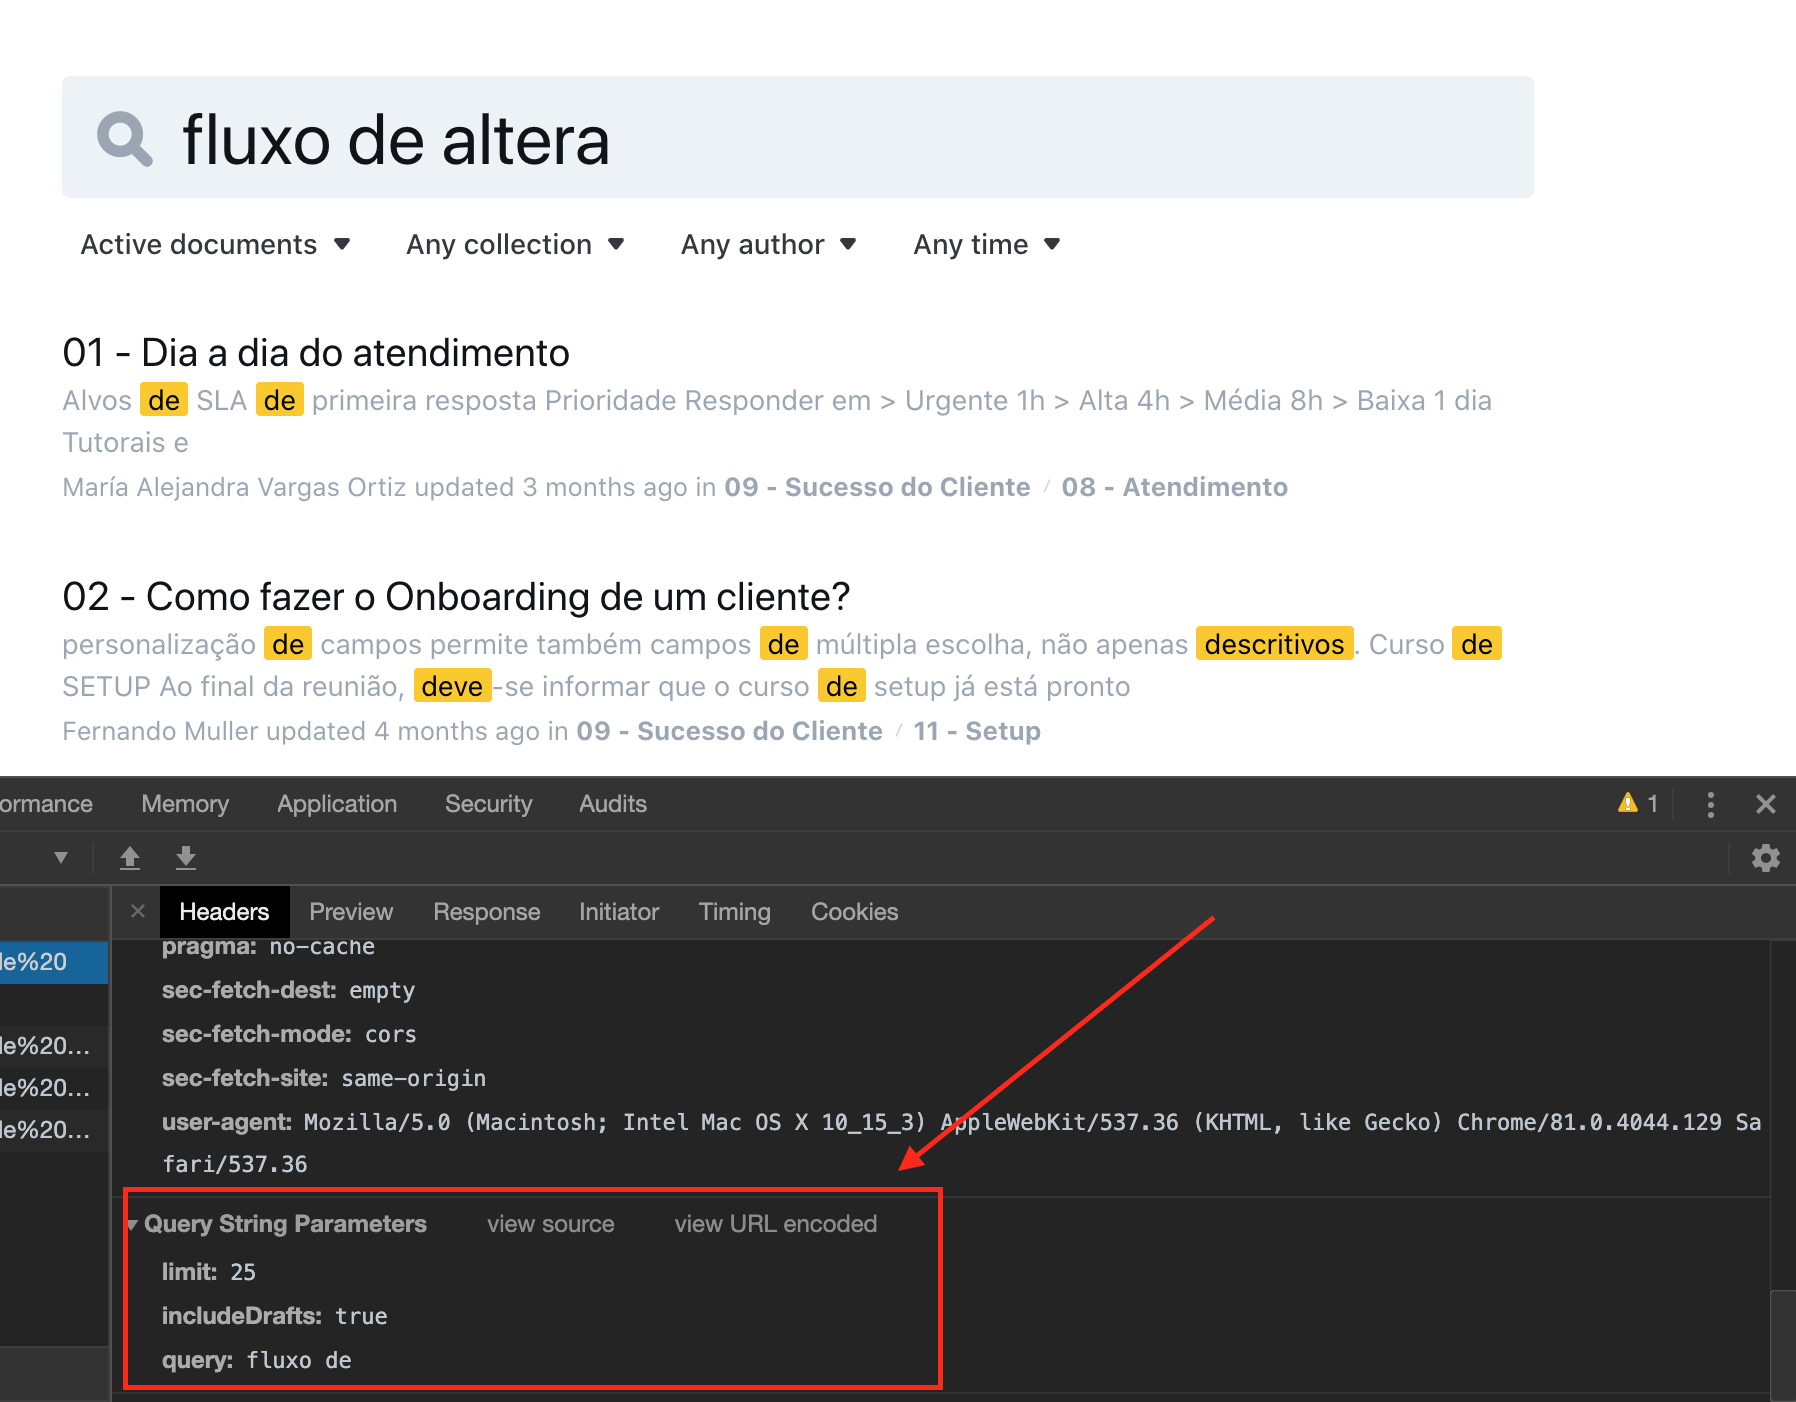The image size is (1796, 1402).
Task: Open the Any author filter dropdown
Action: [x=768, y=244]
